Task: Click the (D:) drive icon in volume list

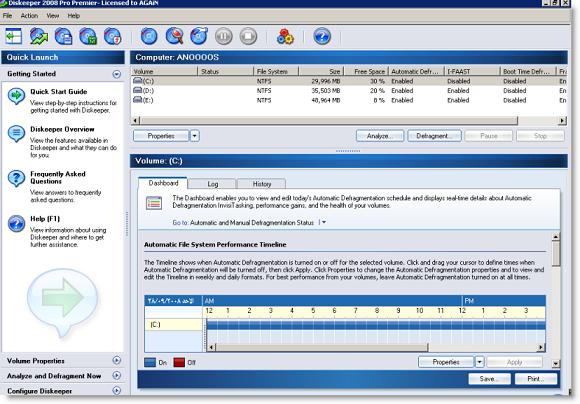Action: pos(138,90)
